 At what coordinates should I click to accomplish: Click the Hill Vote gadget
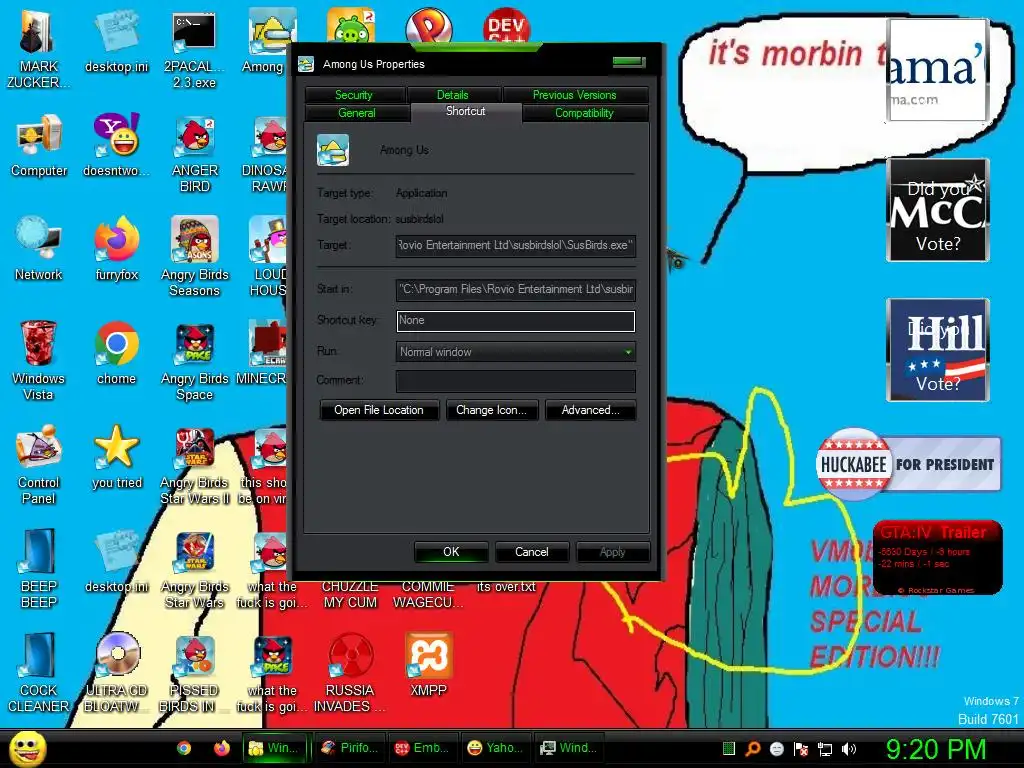pos(938,350)
